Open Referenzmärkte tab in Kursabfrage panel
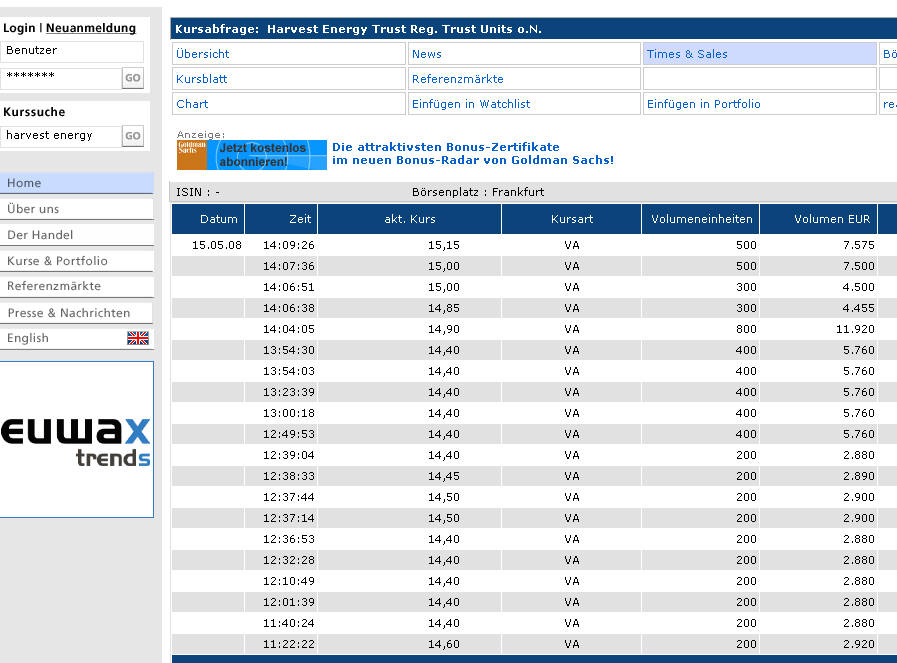The height and width of the screenshot is (663, 897). click(524, 79)
